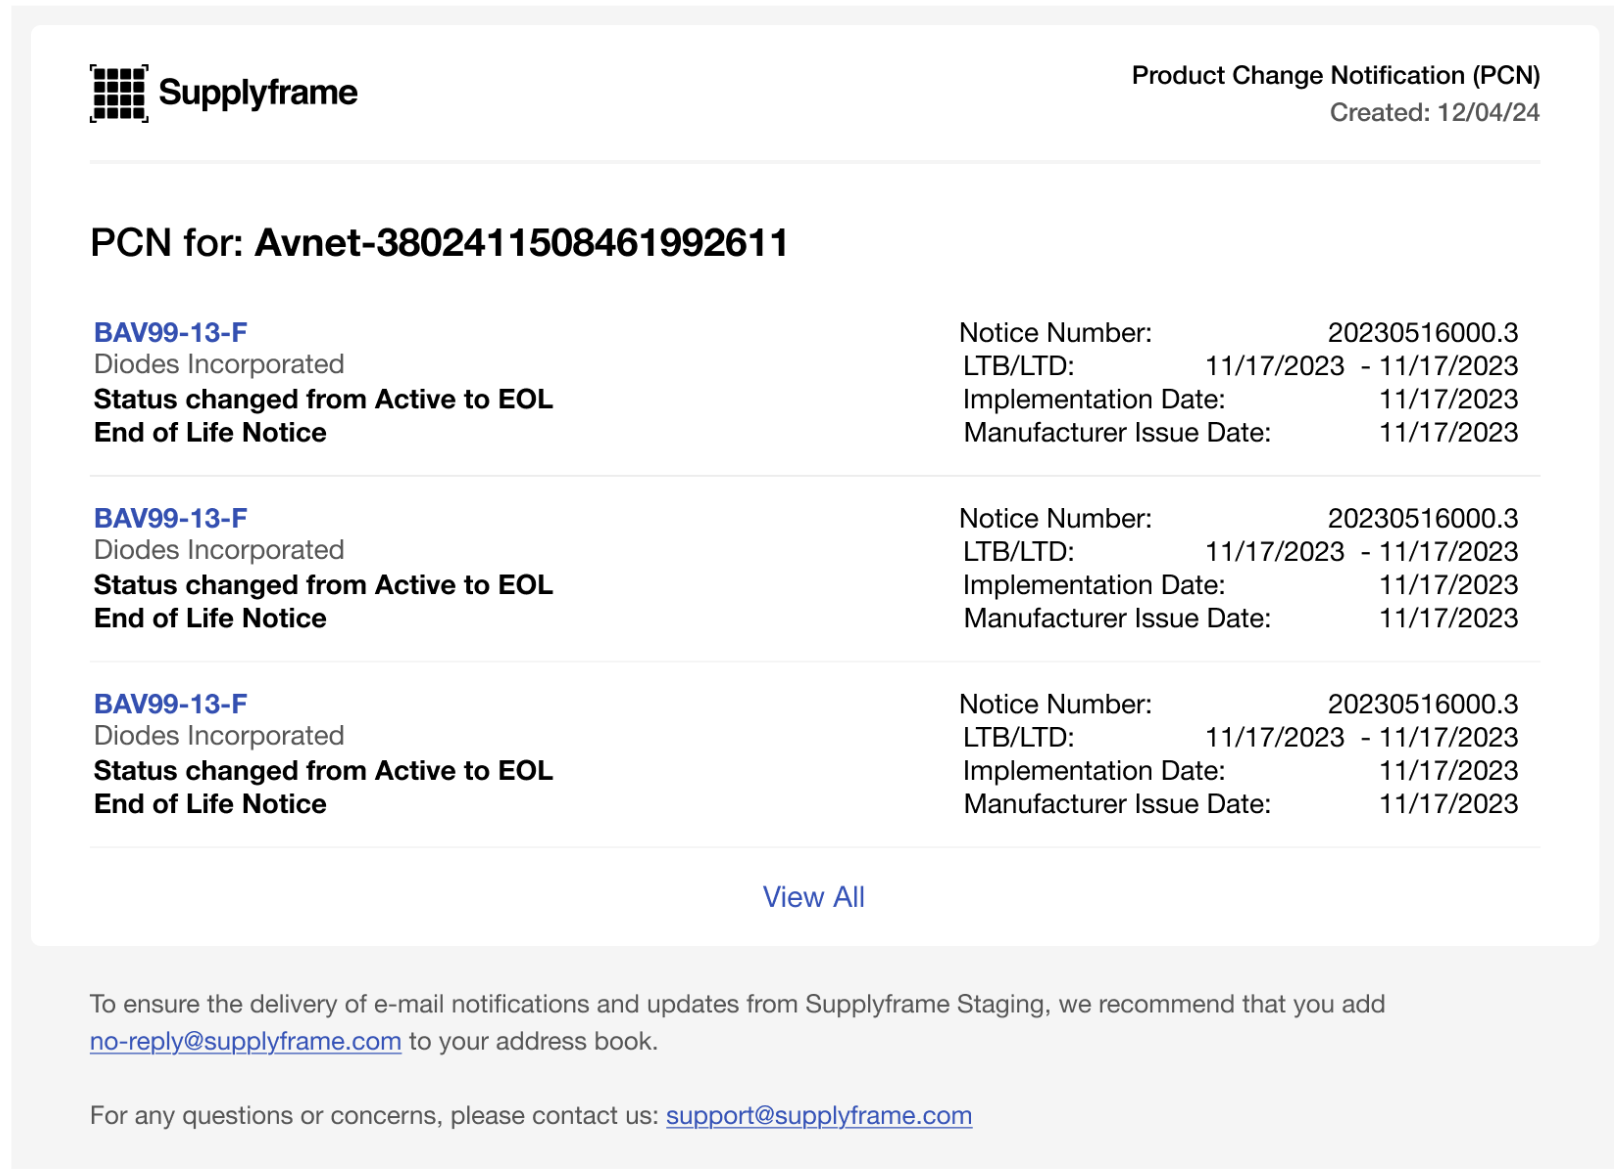Click the third entry's Status changed text
This screenshot has height=1170, width=1614.
(323, 770)
